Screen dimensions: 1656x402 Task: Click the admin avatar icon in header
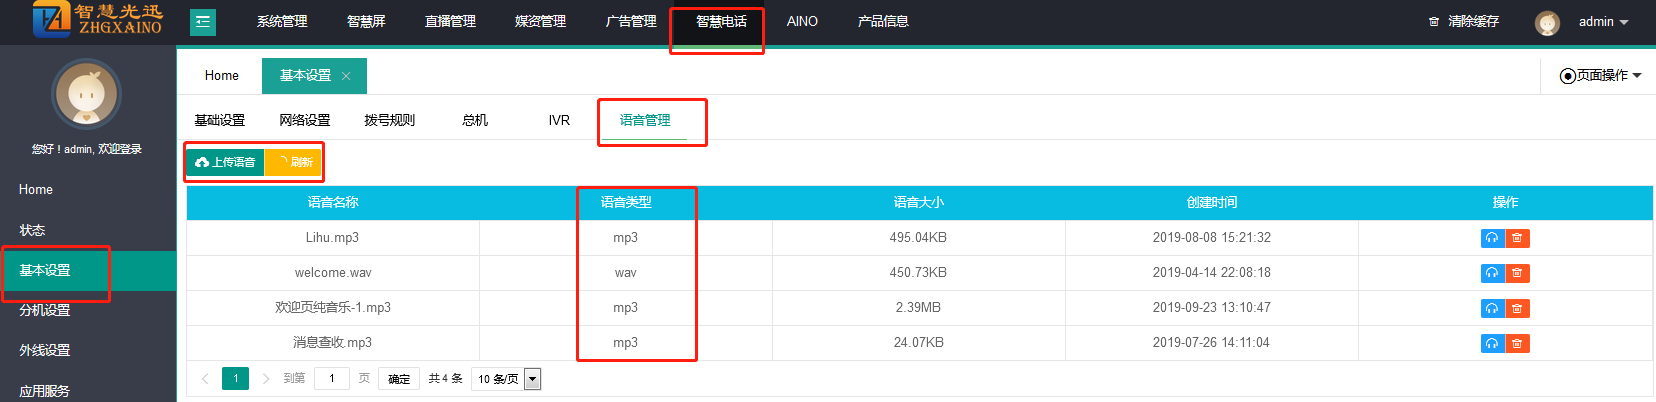(x=1547, y=22)
